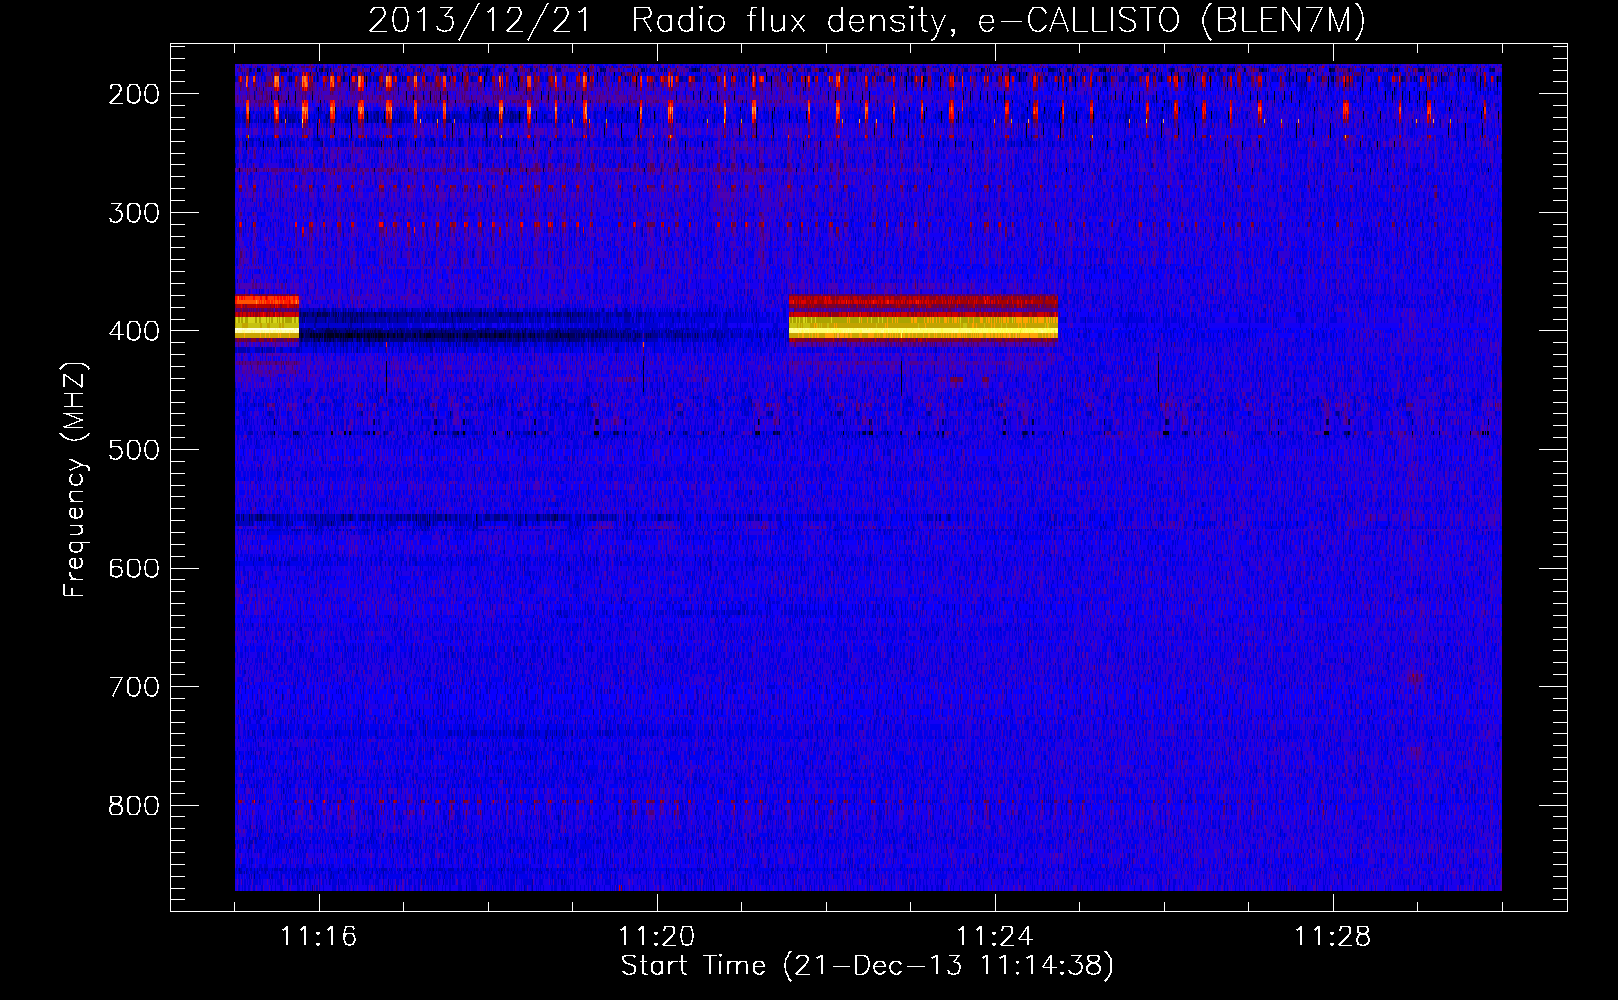Click the 700 frequency tick label
Viewport: 1618px width, 1000px height.
tap(134, 687)
